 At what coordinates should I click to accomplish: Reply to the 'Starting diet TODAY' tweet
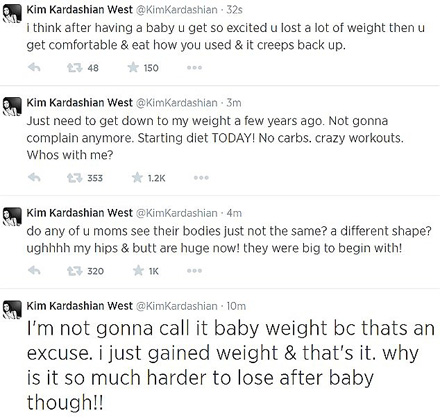(34, 178)
